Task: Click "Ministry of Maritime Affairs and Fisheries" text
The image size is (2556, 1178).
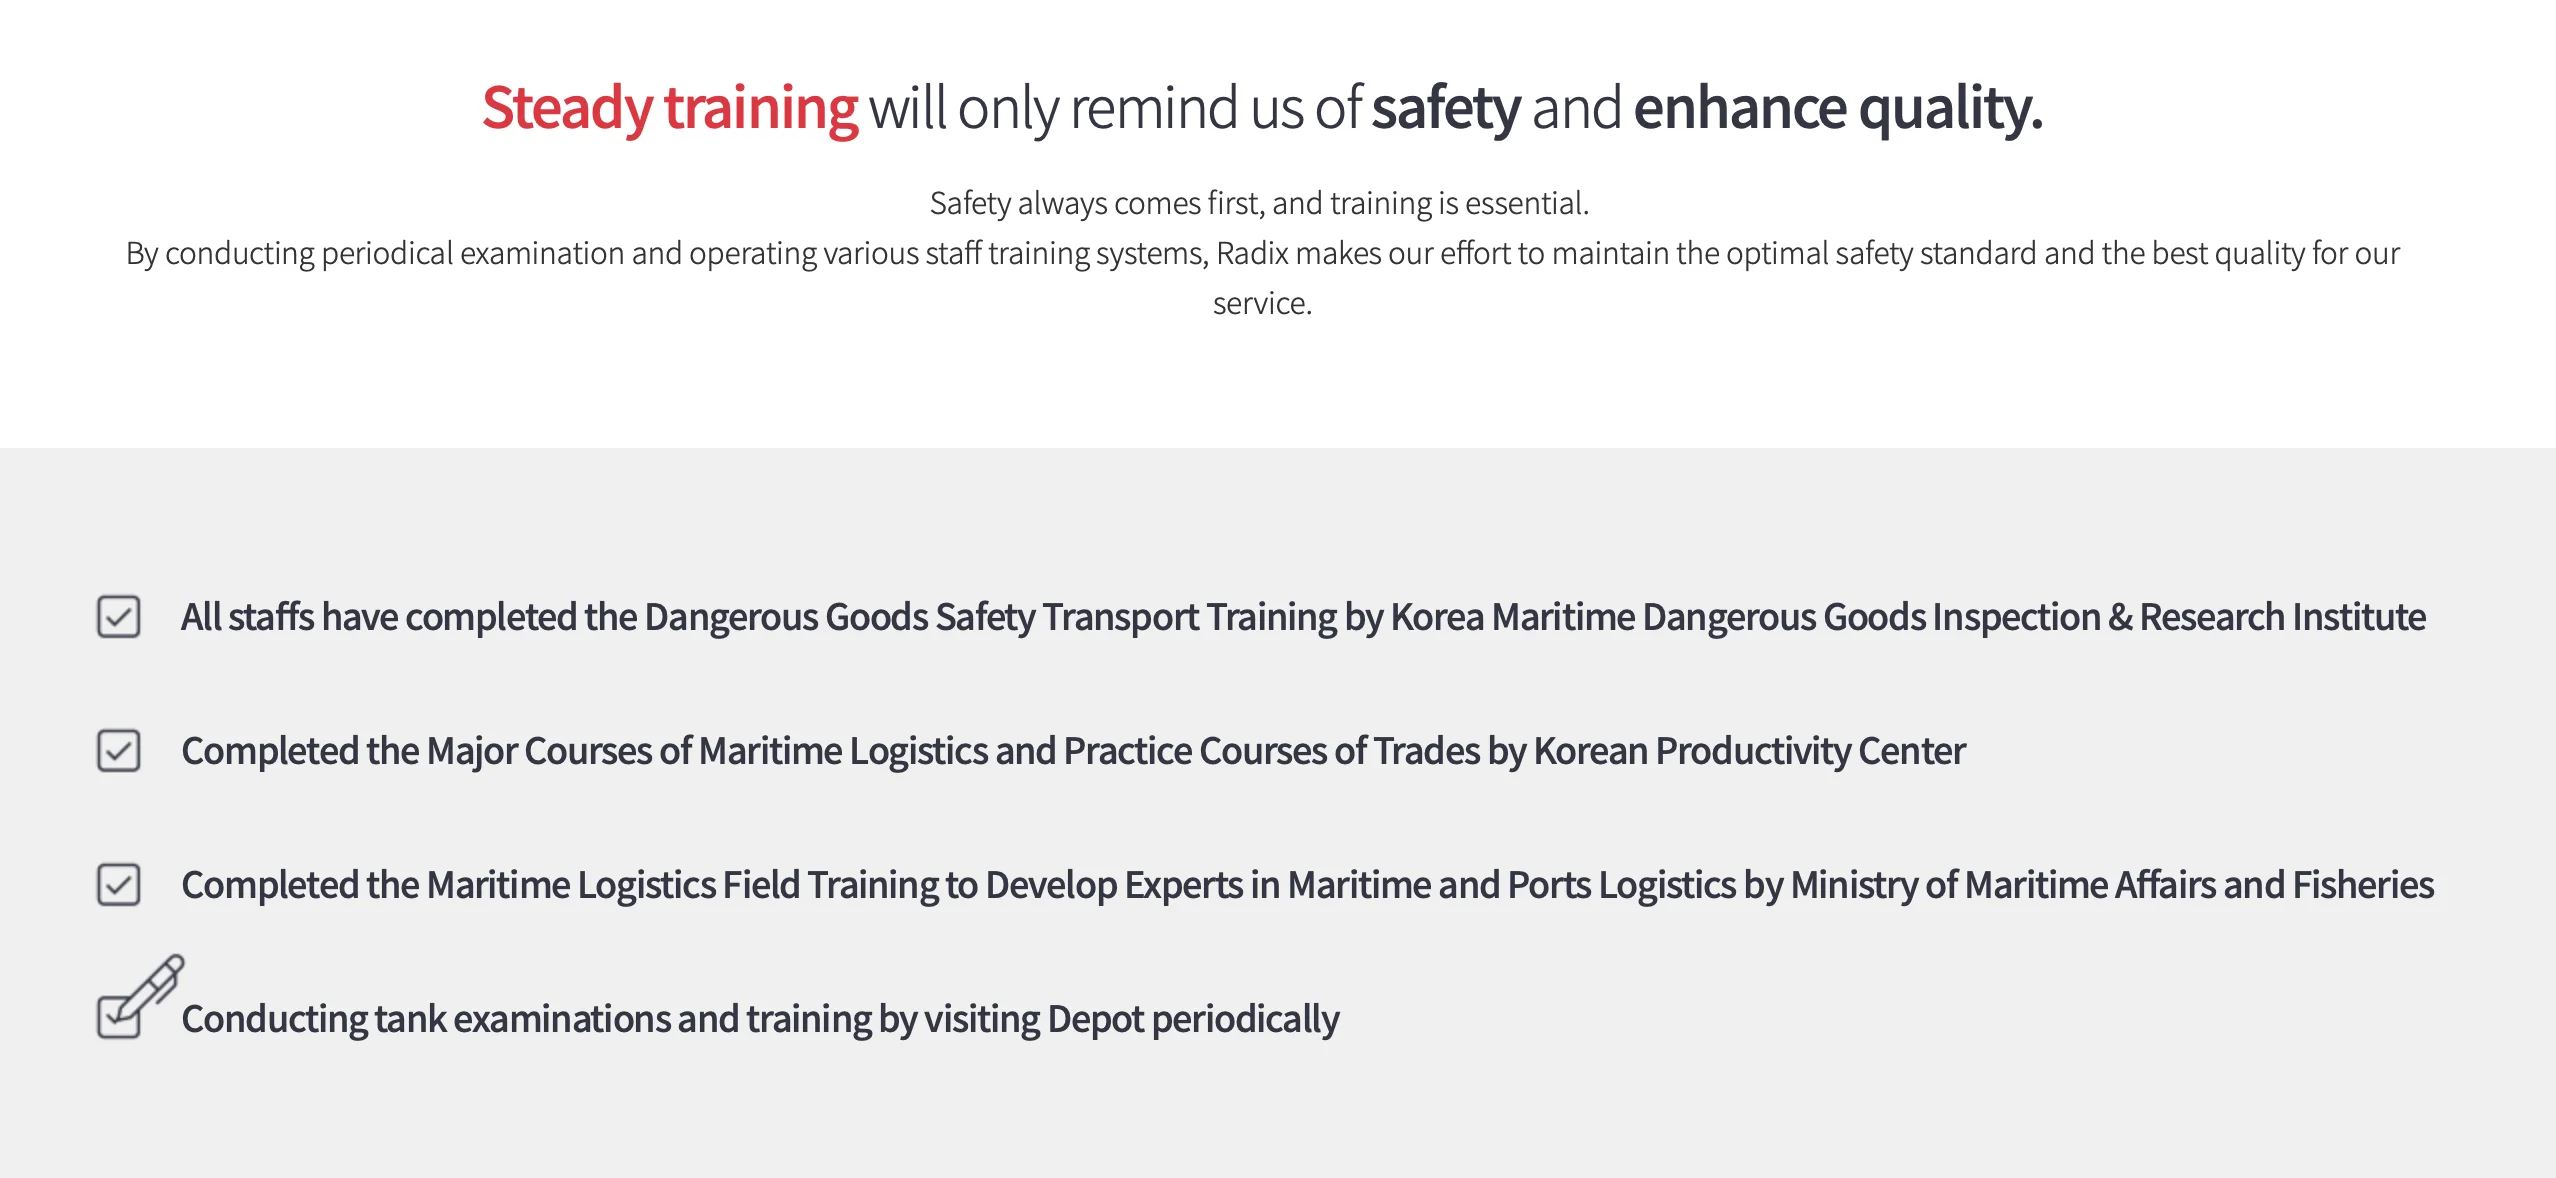Action: (2111, 885)
